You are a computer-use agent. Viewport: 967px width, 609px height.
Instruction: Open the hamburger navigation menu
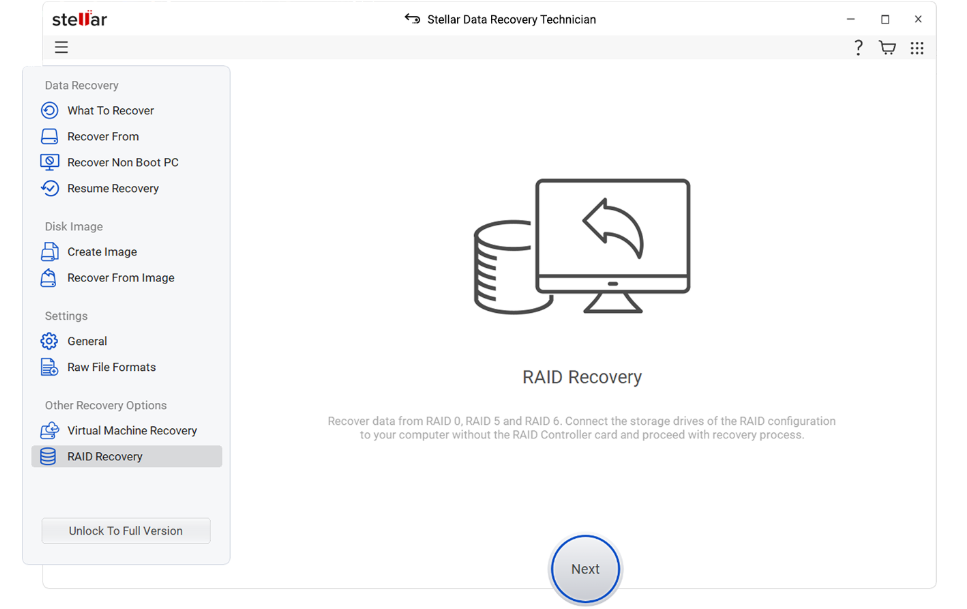(x=61, y=47)
